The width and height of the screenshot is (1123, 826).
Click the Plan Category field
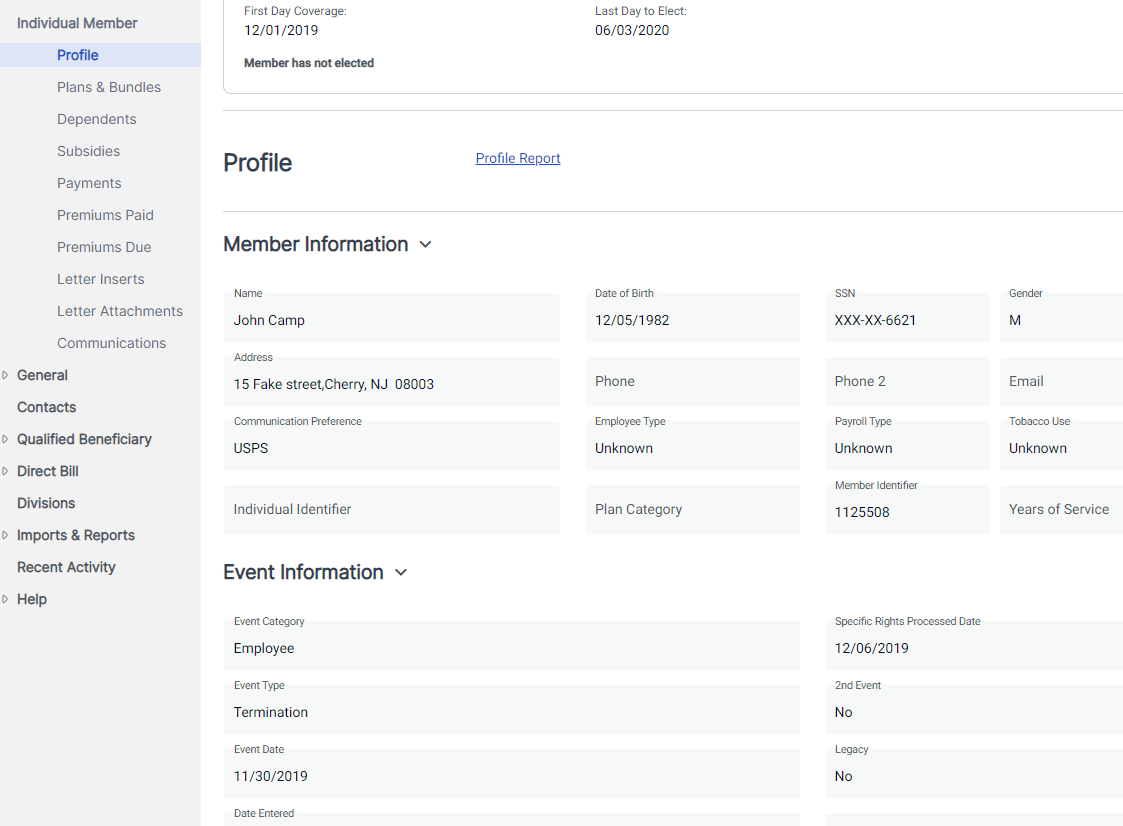[693, 509]
